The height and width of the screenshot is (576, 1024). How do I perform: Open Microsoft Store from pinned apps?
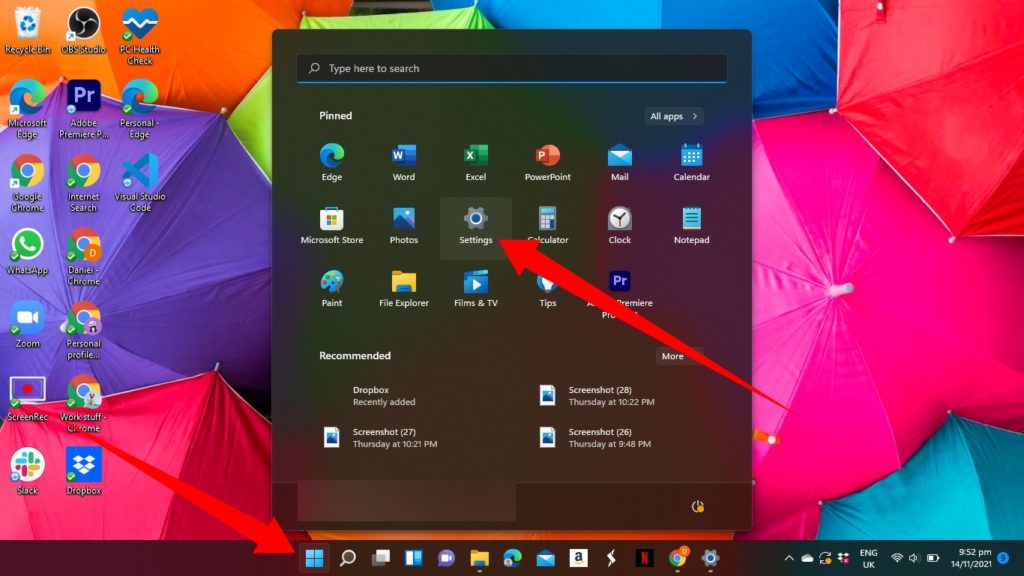[x=332, y=225]
